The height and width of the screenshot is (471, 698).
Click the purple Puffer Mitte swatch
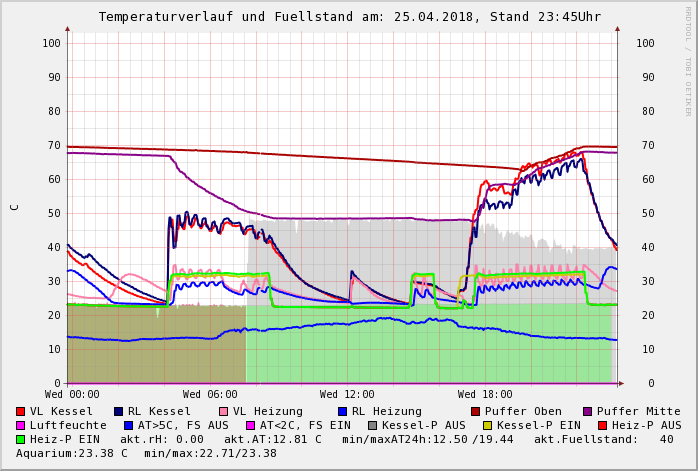588,411
